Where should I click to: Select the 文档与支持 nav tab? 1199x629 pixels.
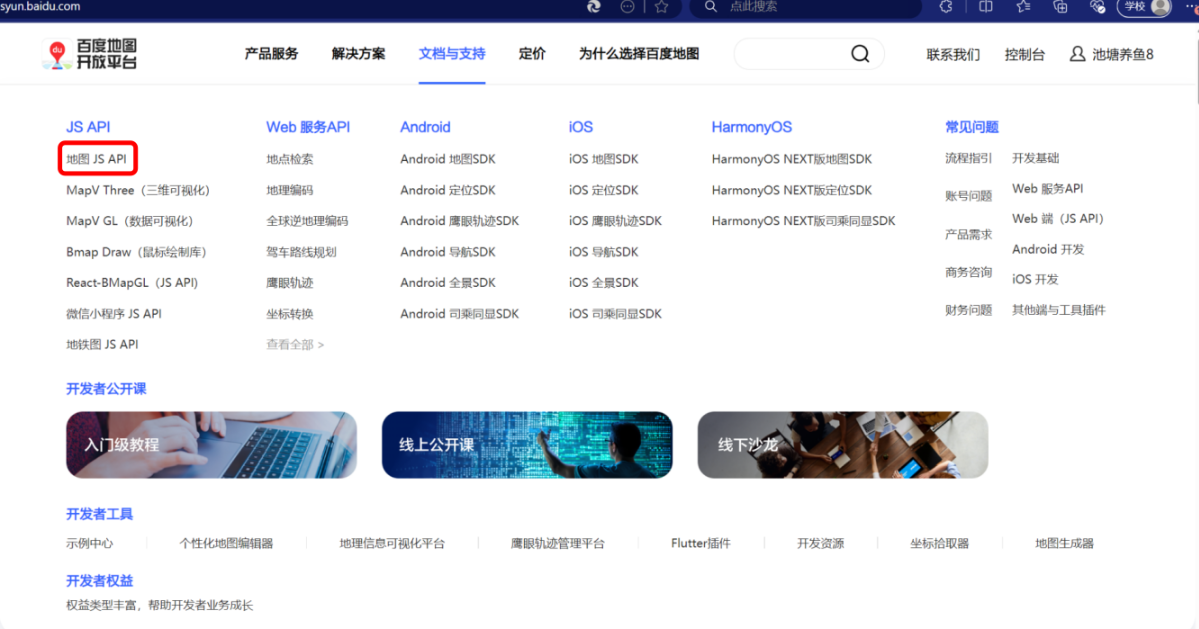point(452,53)
